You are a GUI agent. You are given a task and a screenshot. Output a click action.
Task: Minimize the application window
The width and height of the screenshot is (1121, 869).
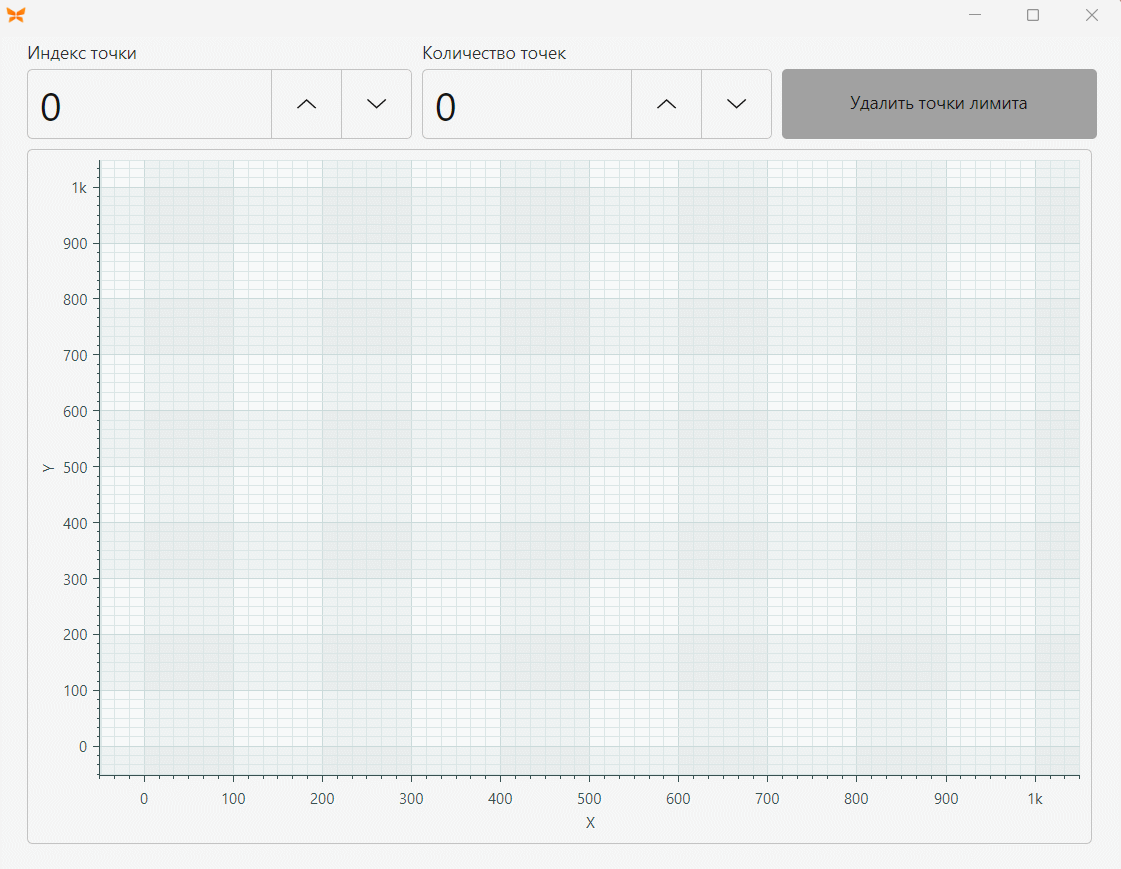(x=974, y=14)
